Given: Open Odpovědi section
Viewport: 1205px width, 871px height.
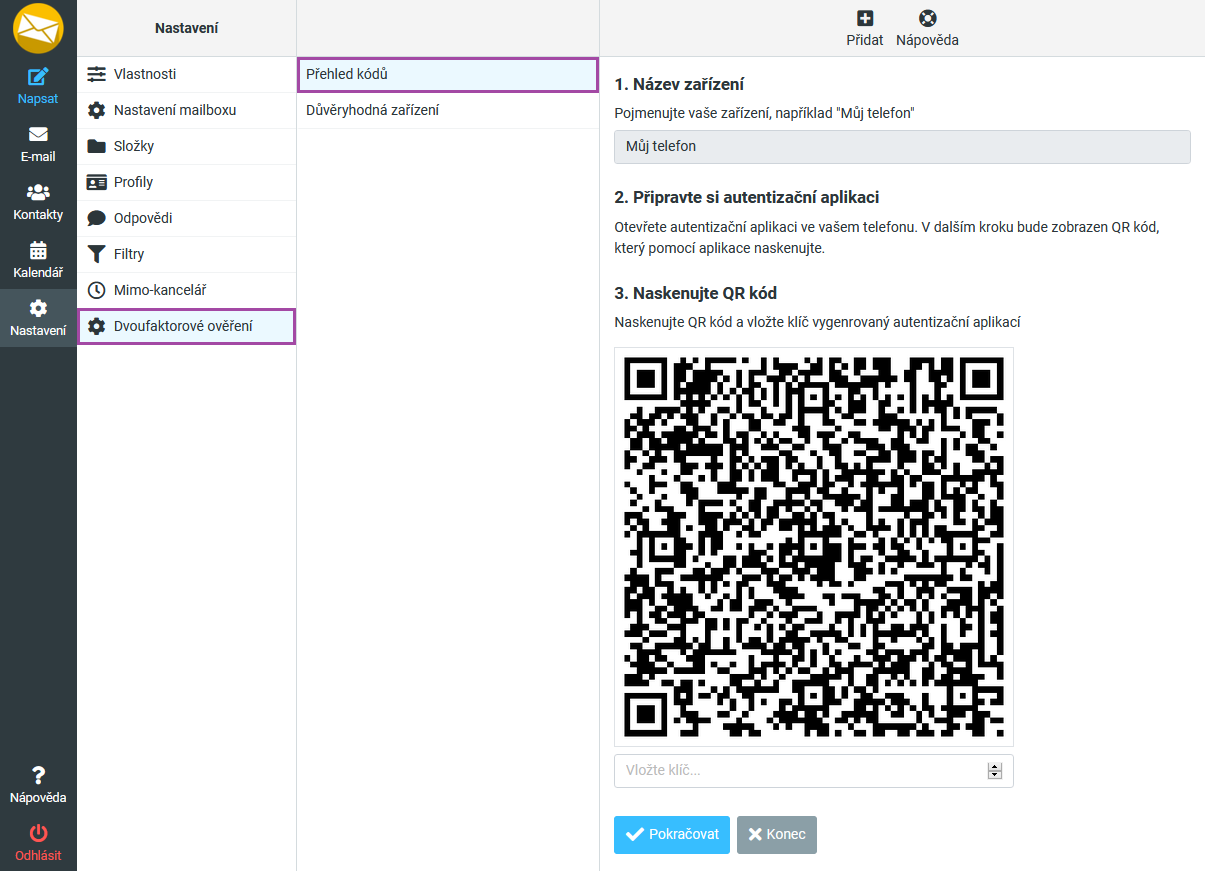Looking at the screenshot, I should (x=187, y=218).
